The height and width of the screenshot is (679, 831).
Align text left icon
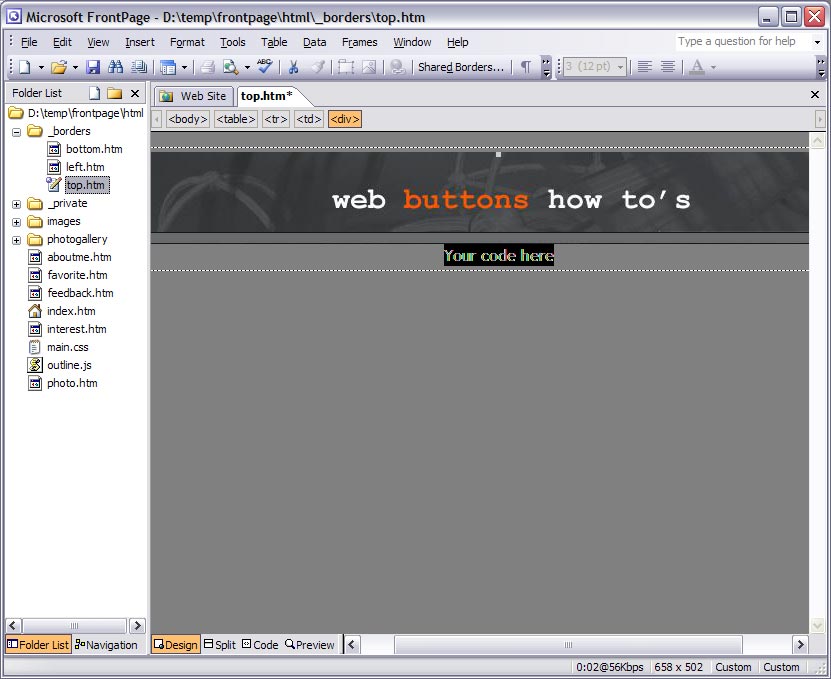pos(644,67)
